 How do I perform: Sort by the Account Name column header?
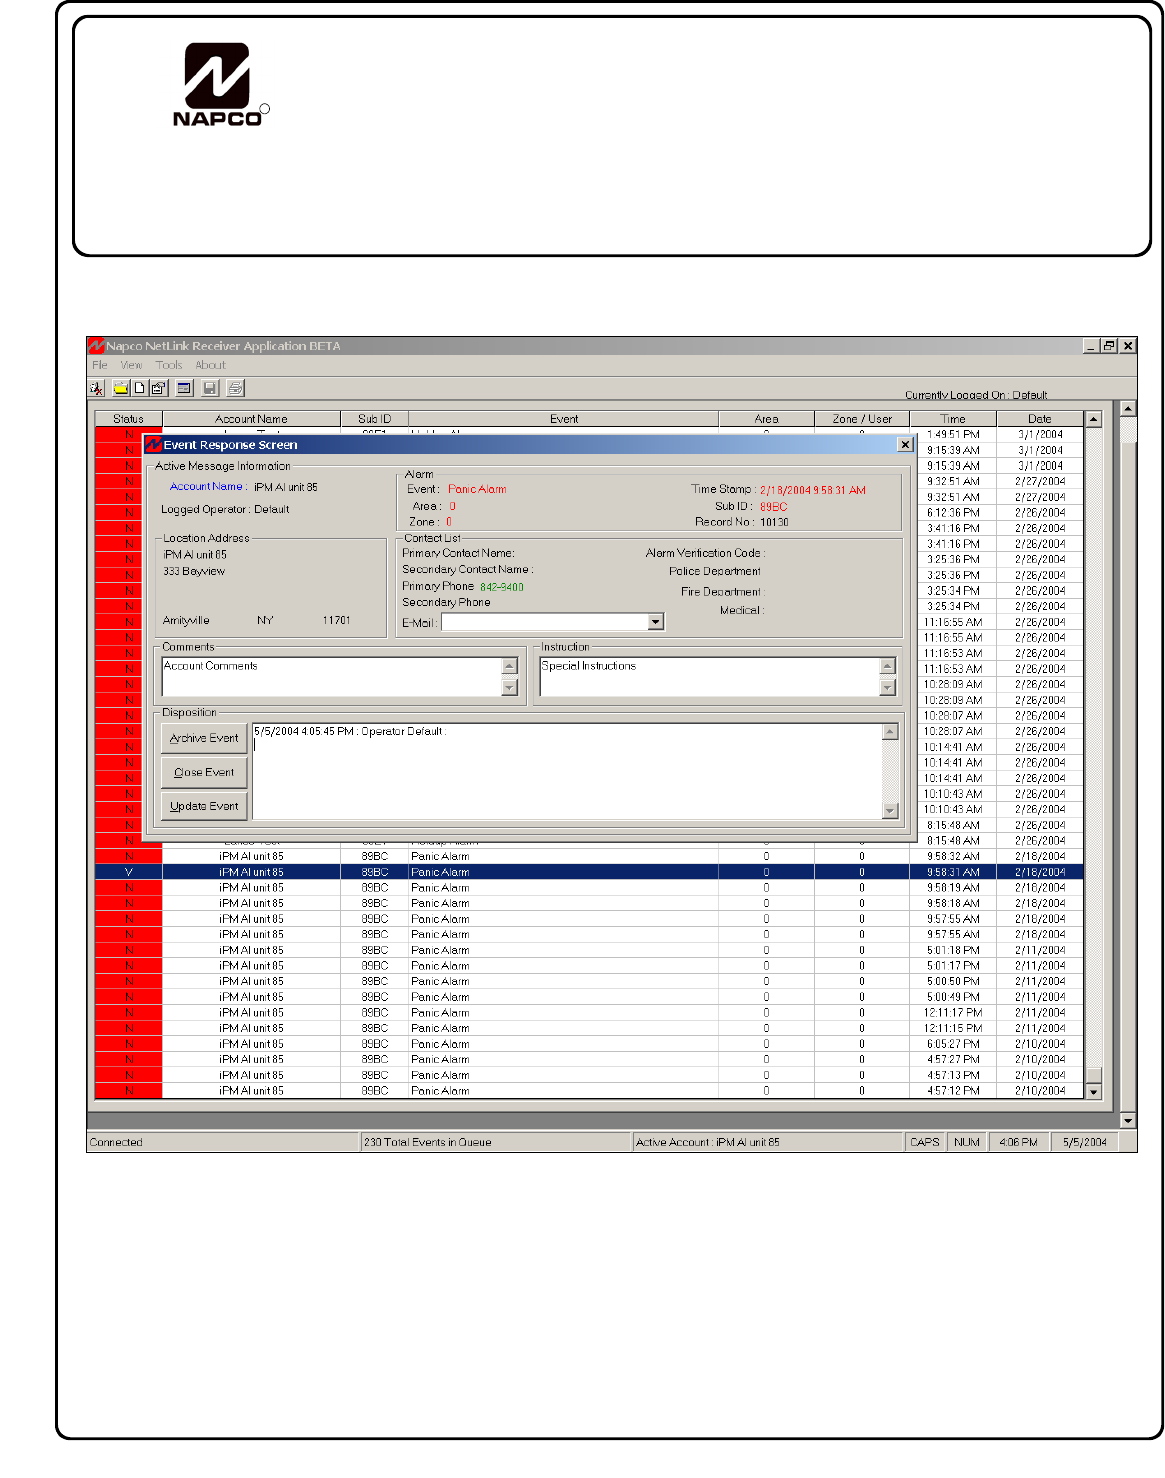coord(251,419)
